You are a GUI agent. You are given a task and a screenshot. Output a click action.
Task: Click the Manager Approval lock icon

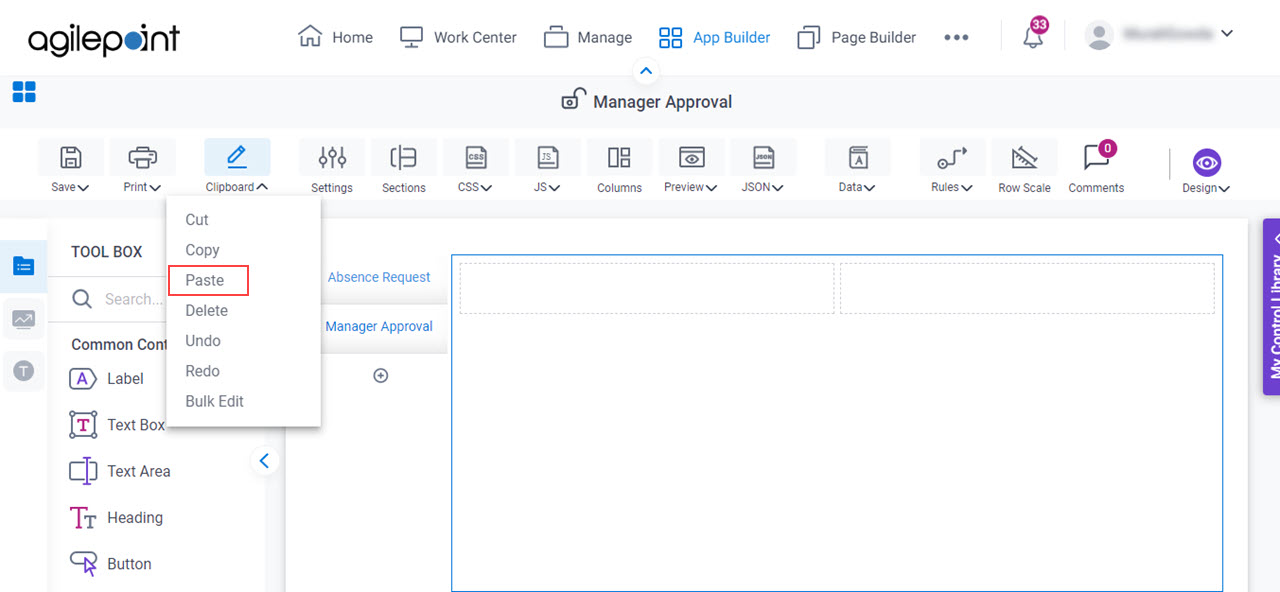coord(572,100)
